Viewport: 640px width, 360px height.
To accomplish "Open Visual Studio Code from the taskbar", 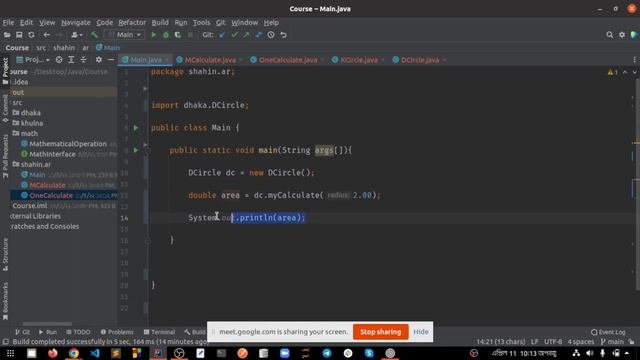I will point(95,353).
